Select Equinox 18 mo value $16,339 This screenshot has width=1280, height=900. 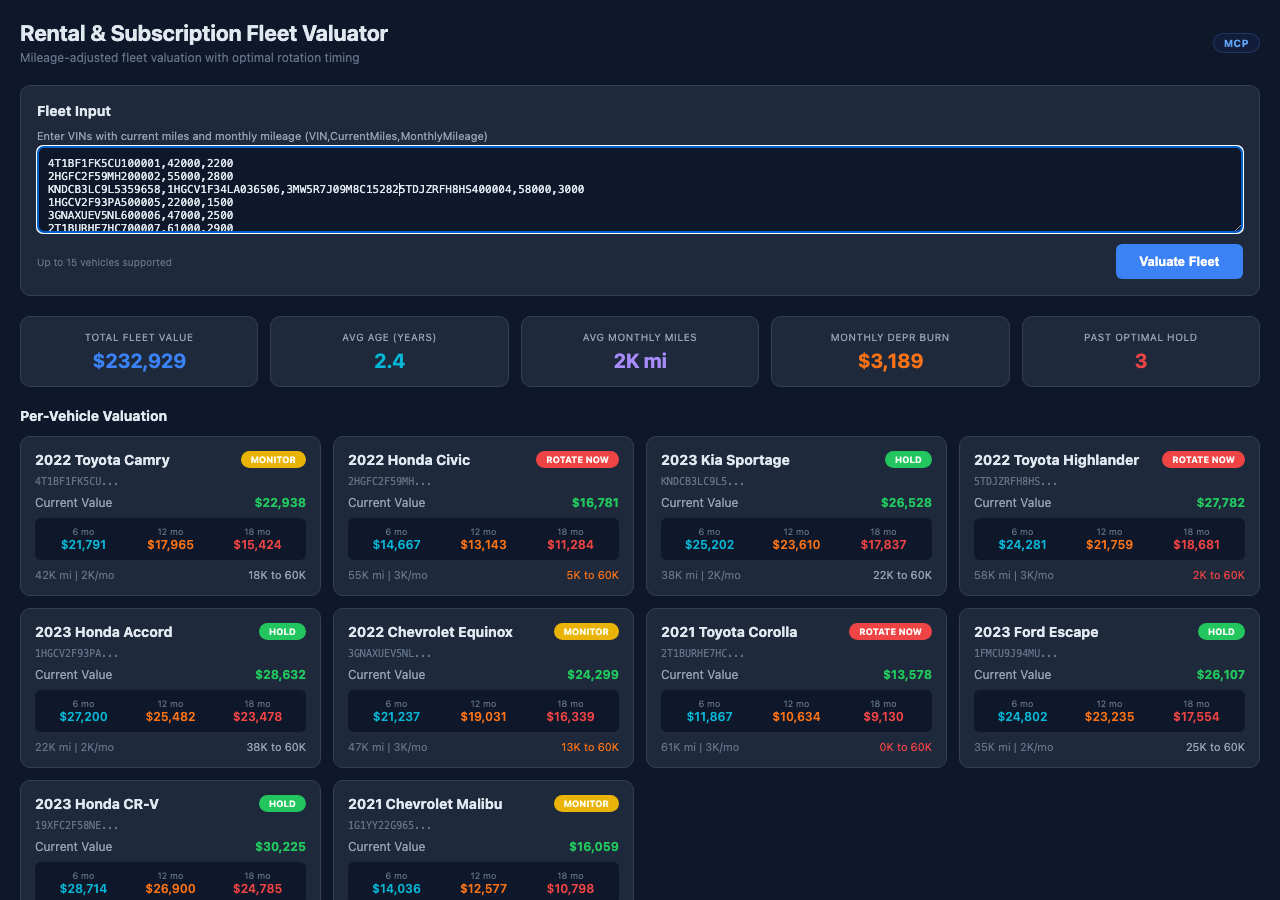click(x=570, y=717)
